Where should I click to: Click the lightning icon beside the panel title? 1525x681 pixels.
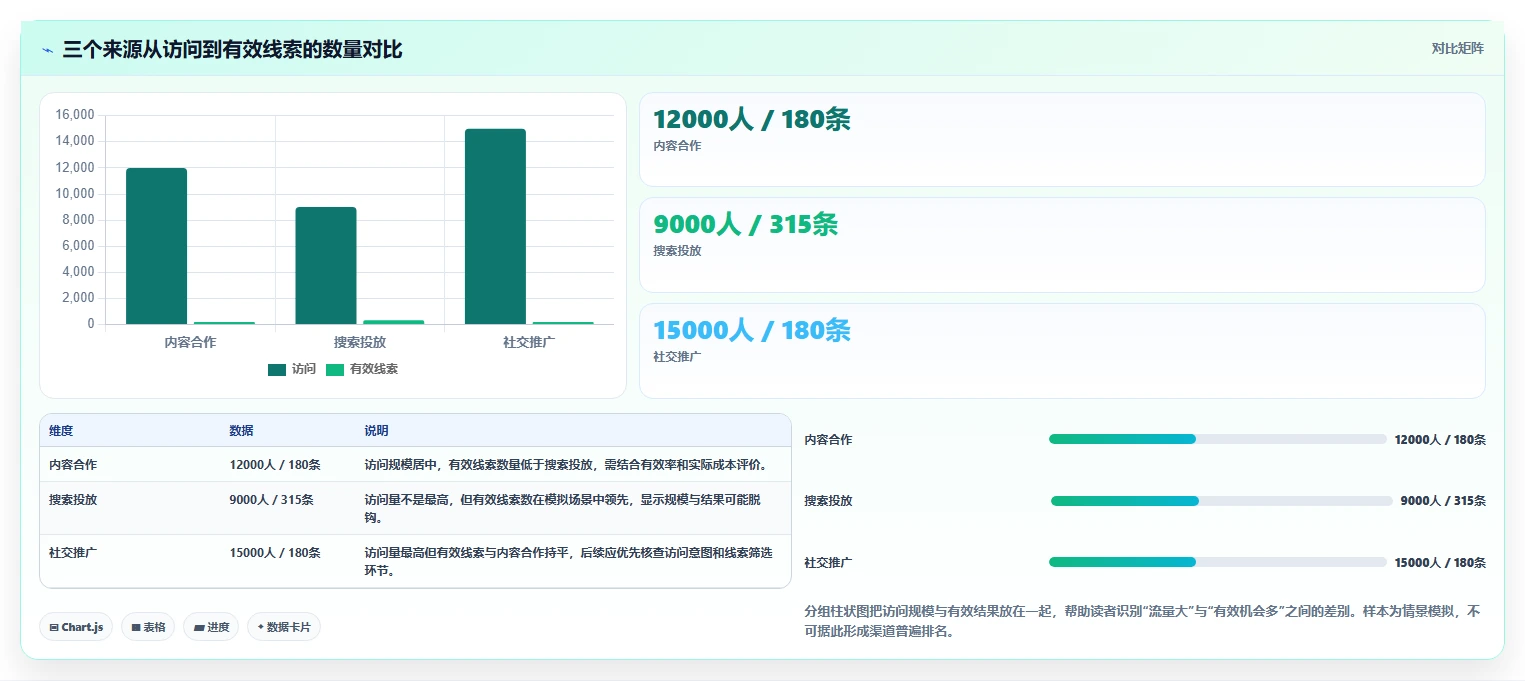[x=47, y=50]
